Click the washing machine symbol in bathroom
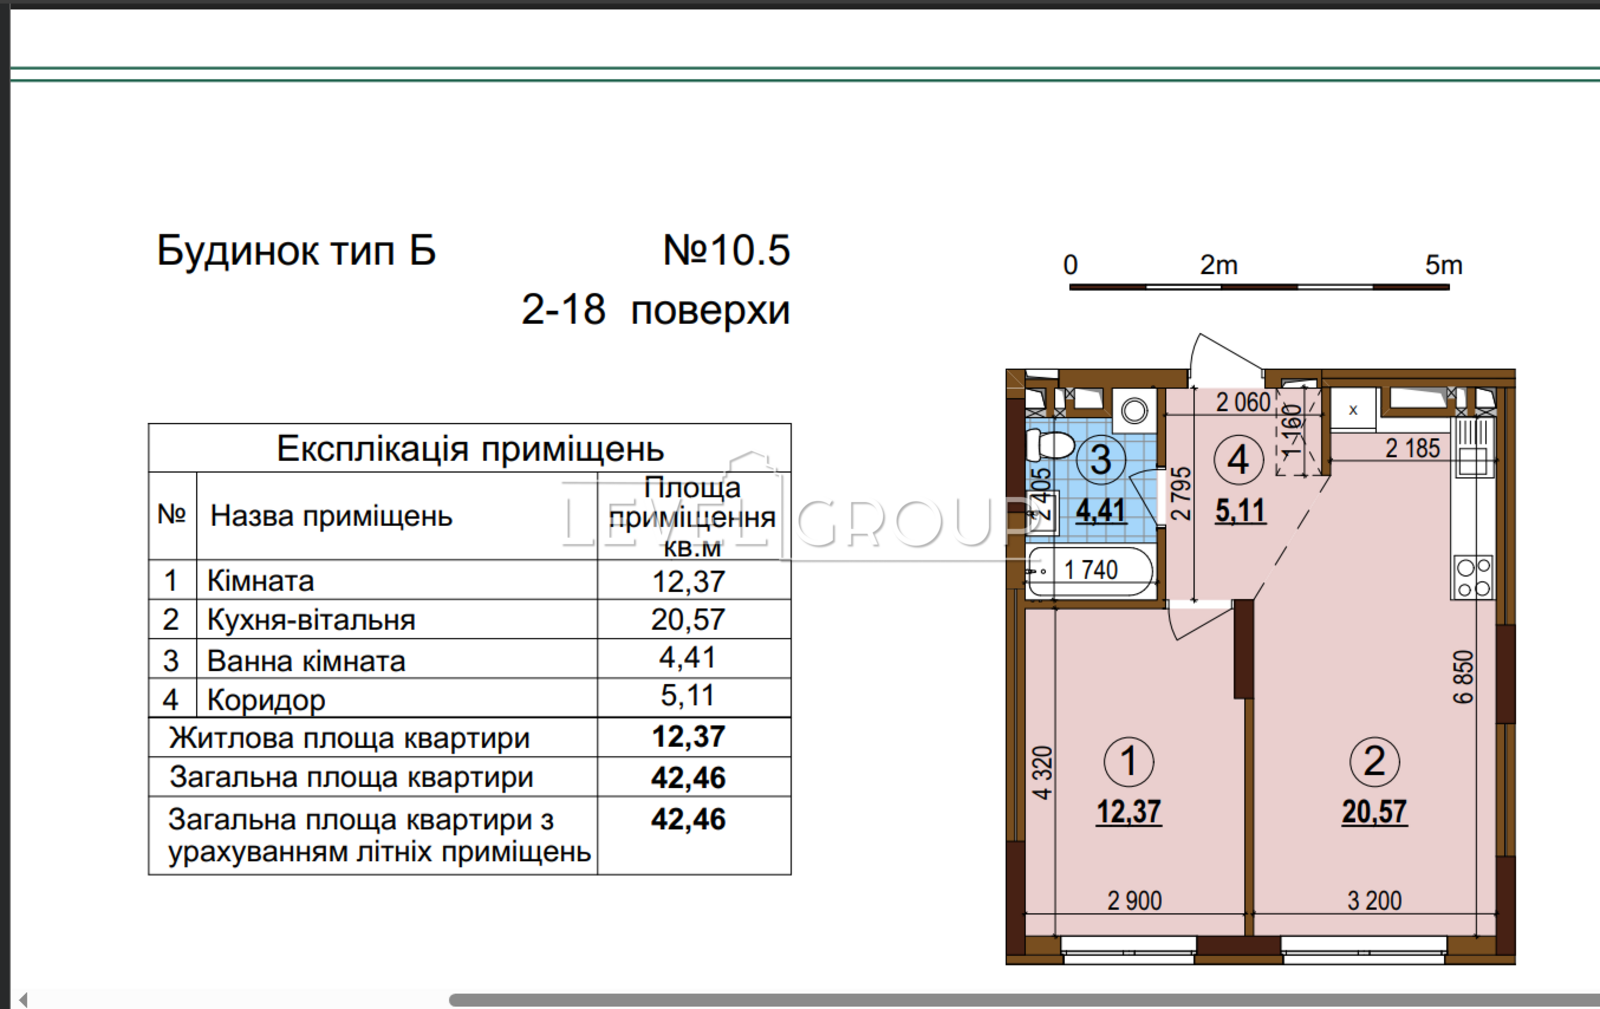The image size is (1600, 1009). [x=1133, y=410]
